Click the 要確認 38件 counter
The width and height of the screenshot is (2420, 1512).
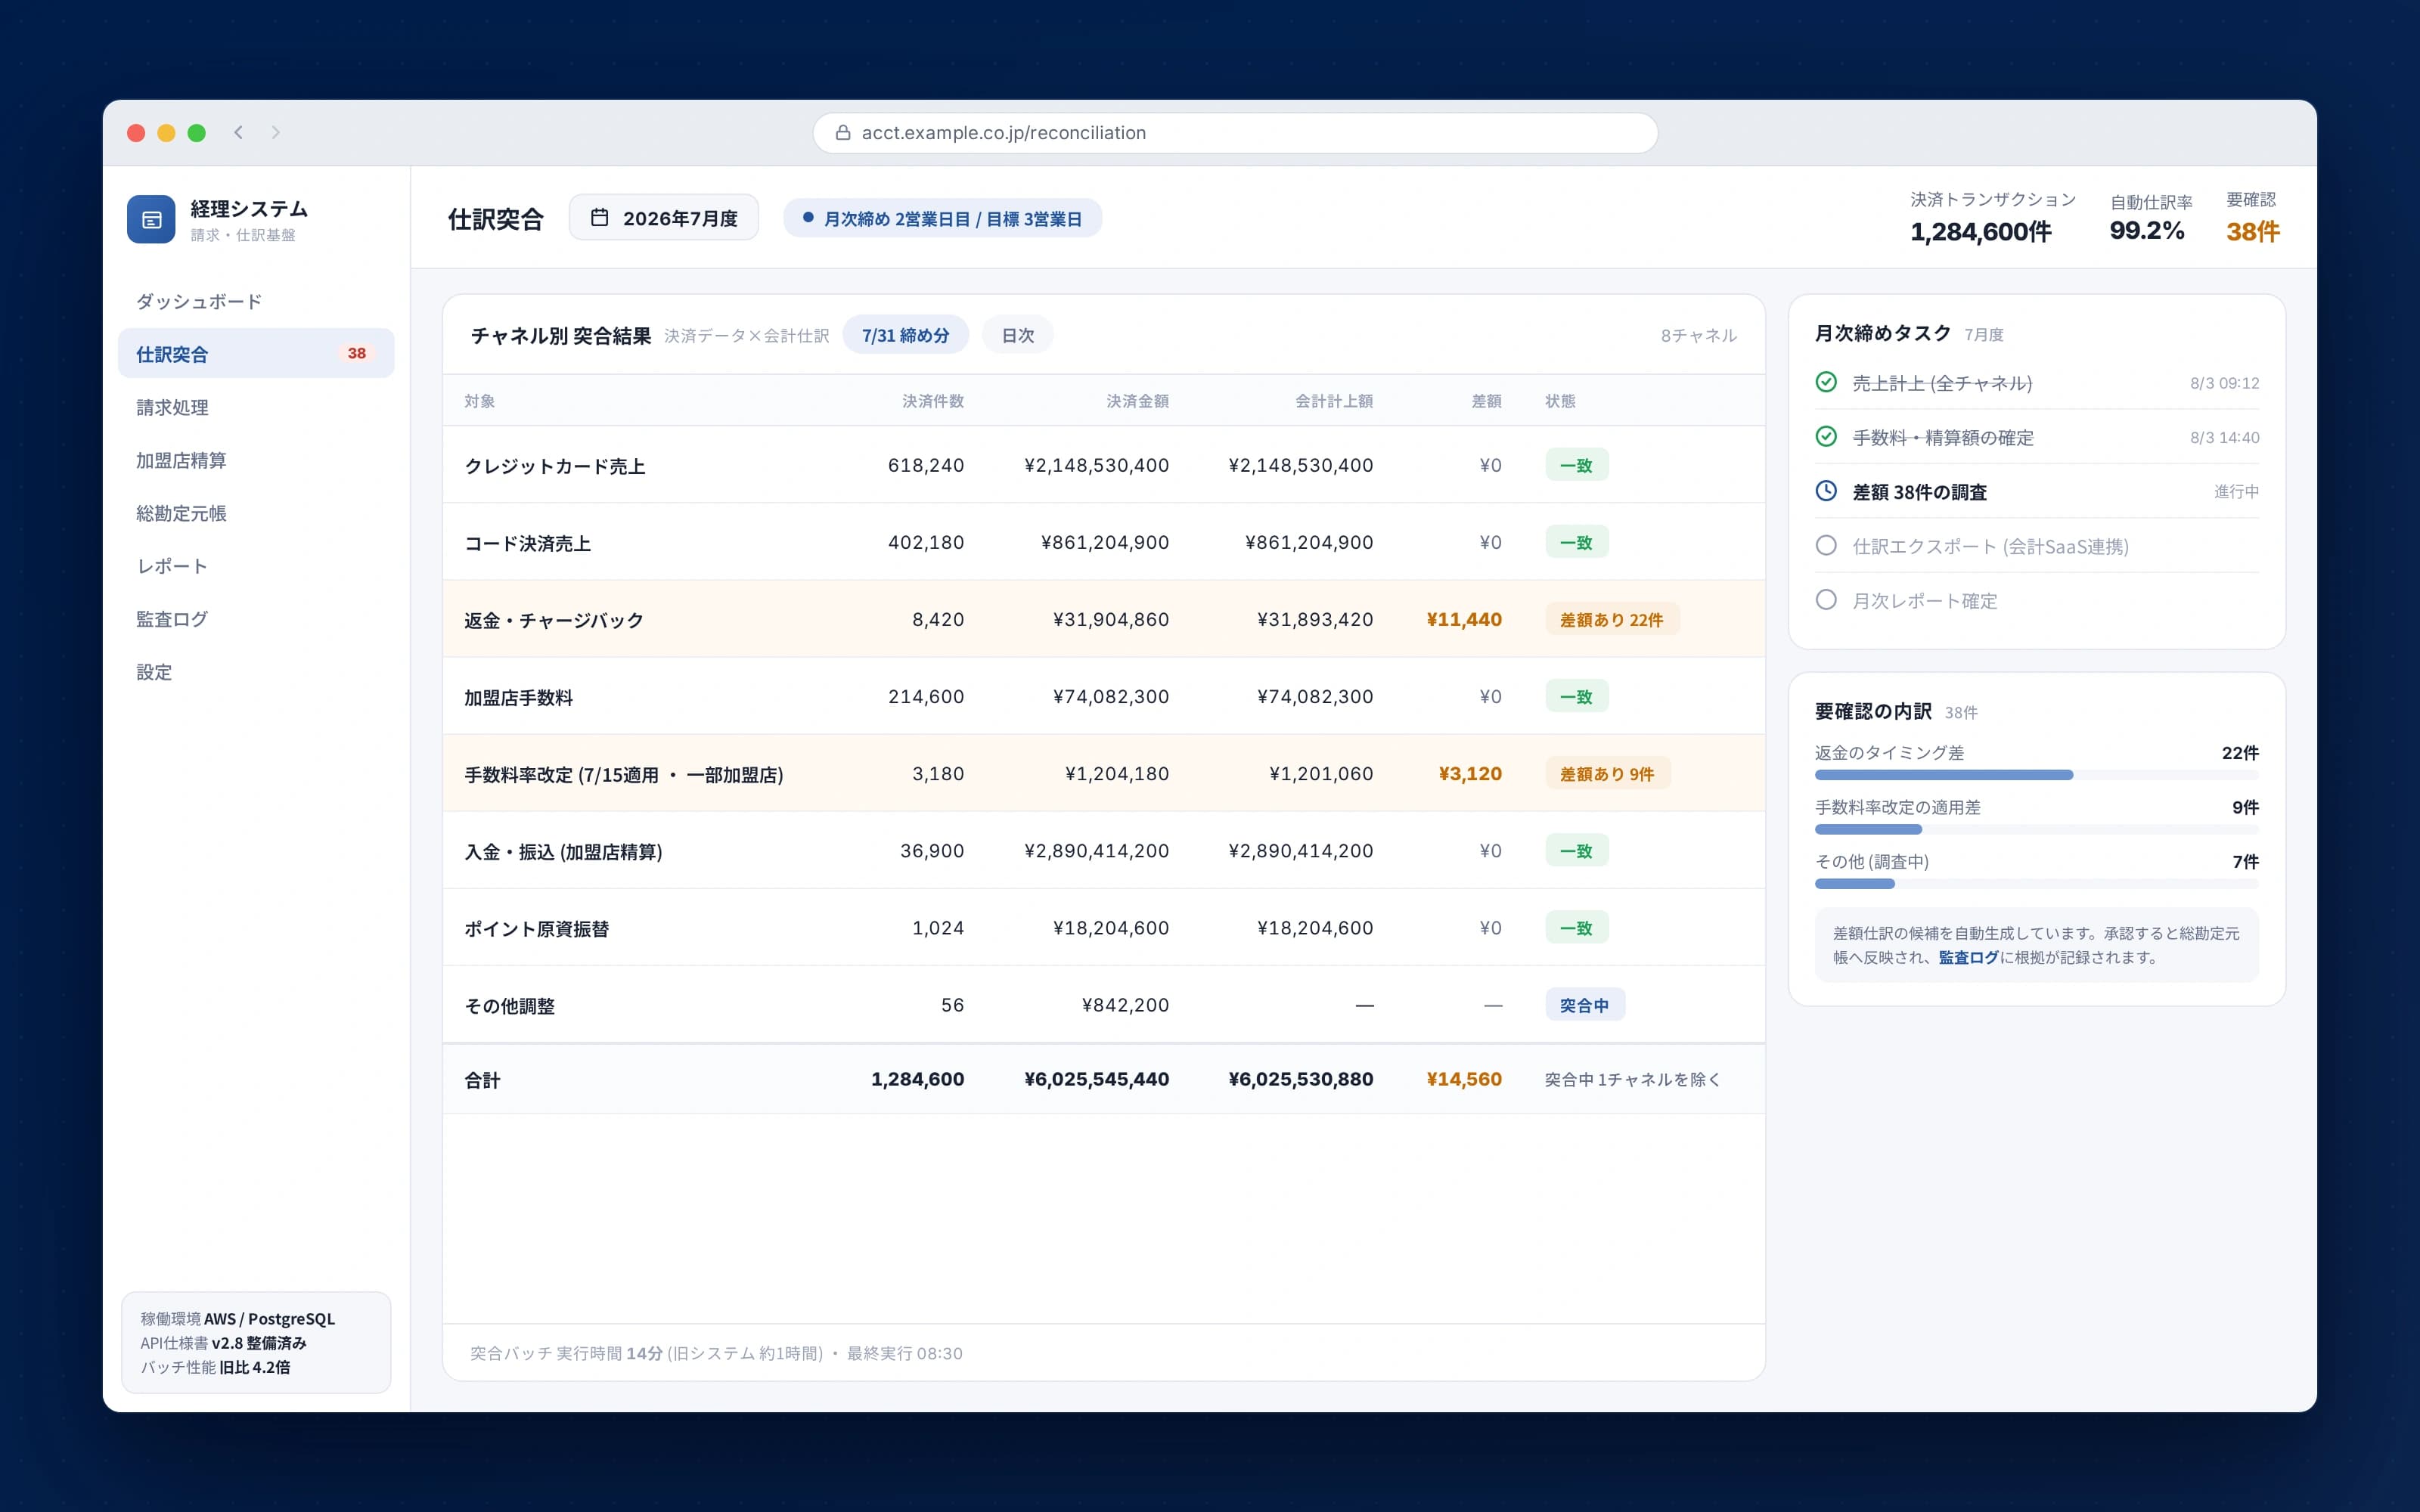2252,218
